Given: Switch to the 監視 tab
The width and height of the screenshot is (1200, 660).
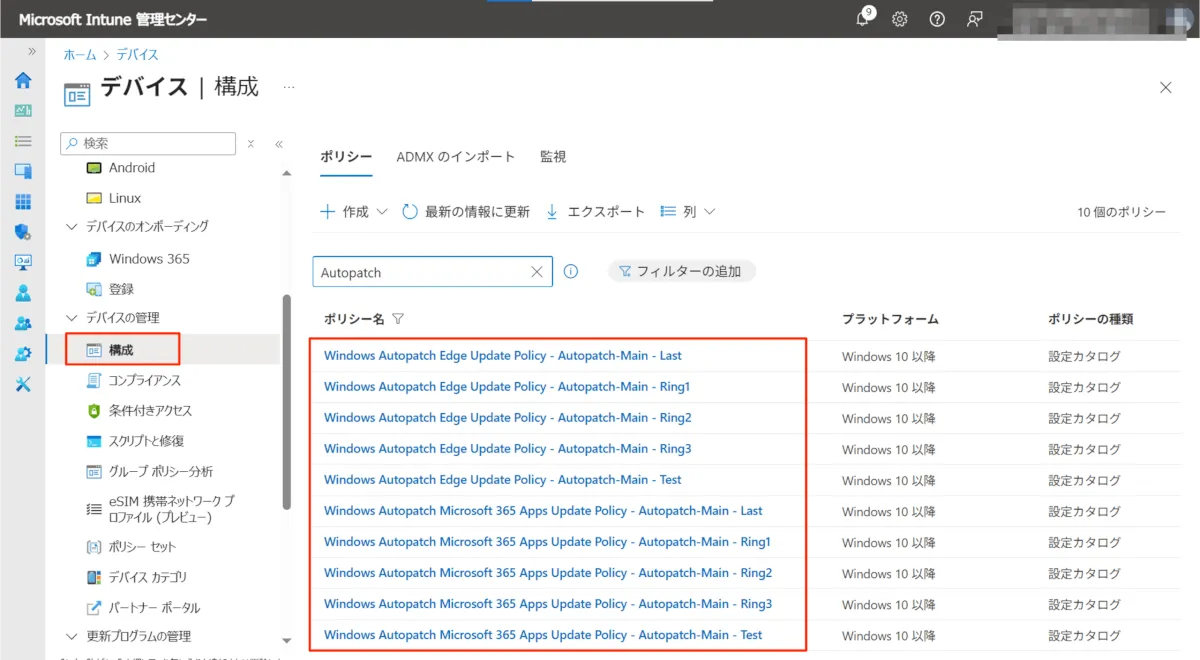Looking at the screenshot, I should [553, 157].
